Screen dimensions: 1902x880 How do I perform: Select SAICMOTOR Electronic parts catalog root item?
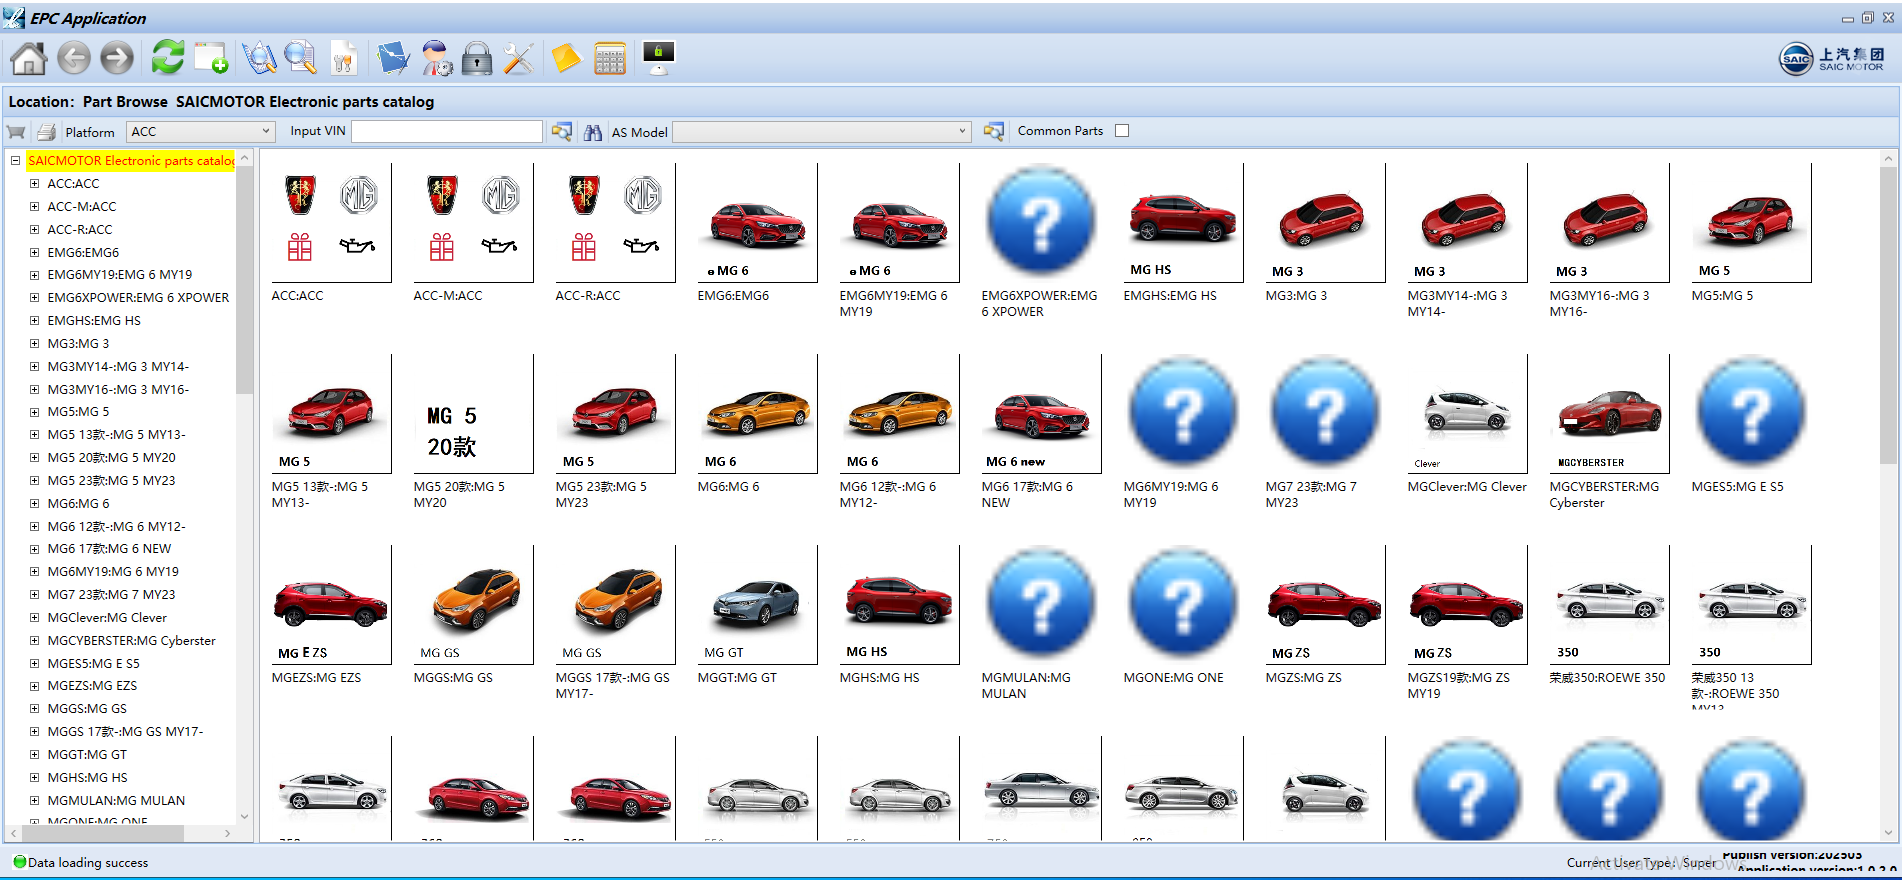tap(131, 161)
